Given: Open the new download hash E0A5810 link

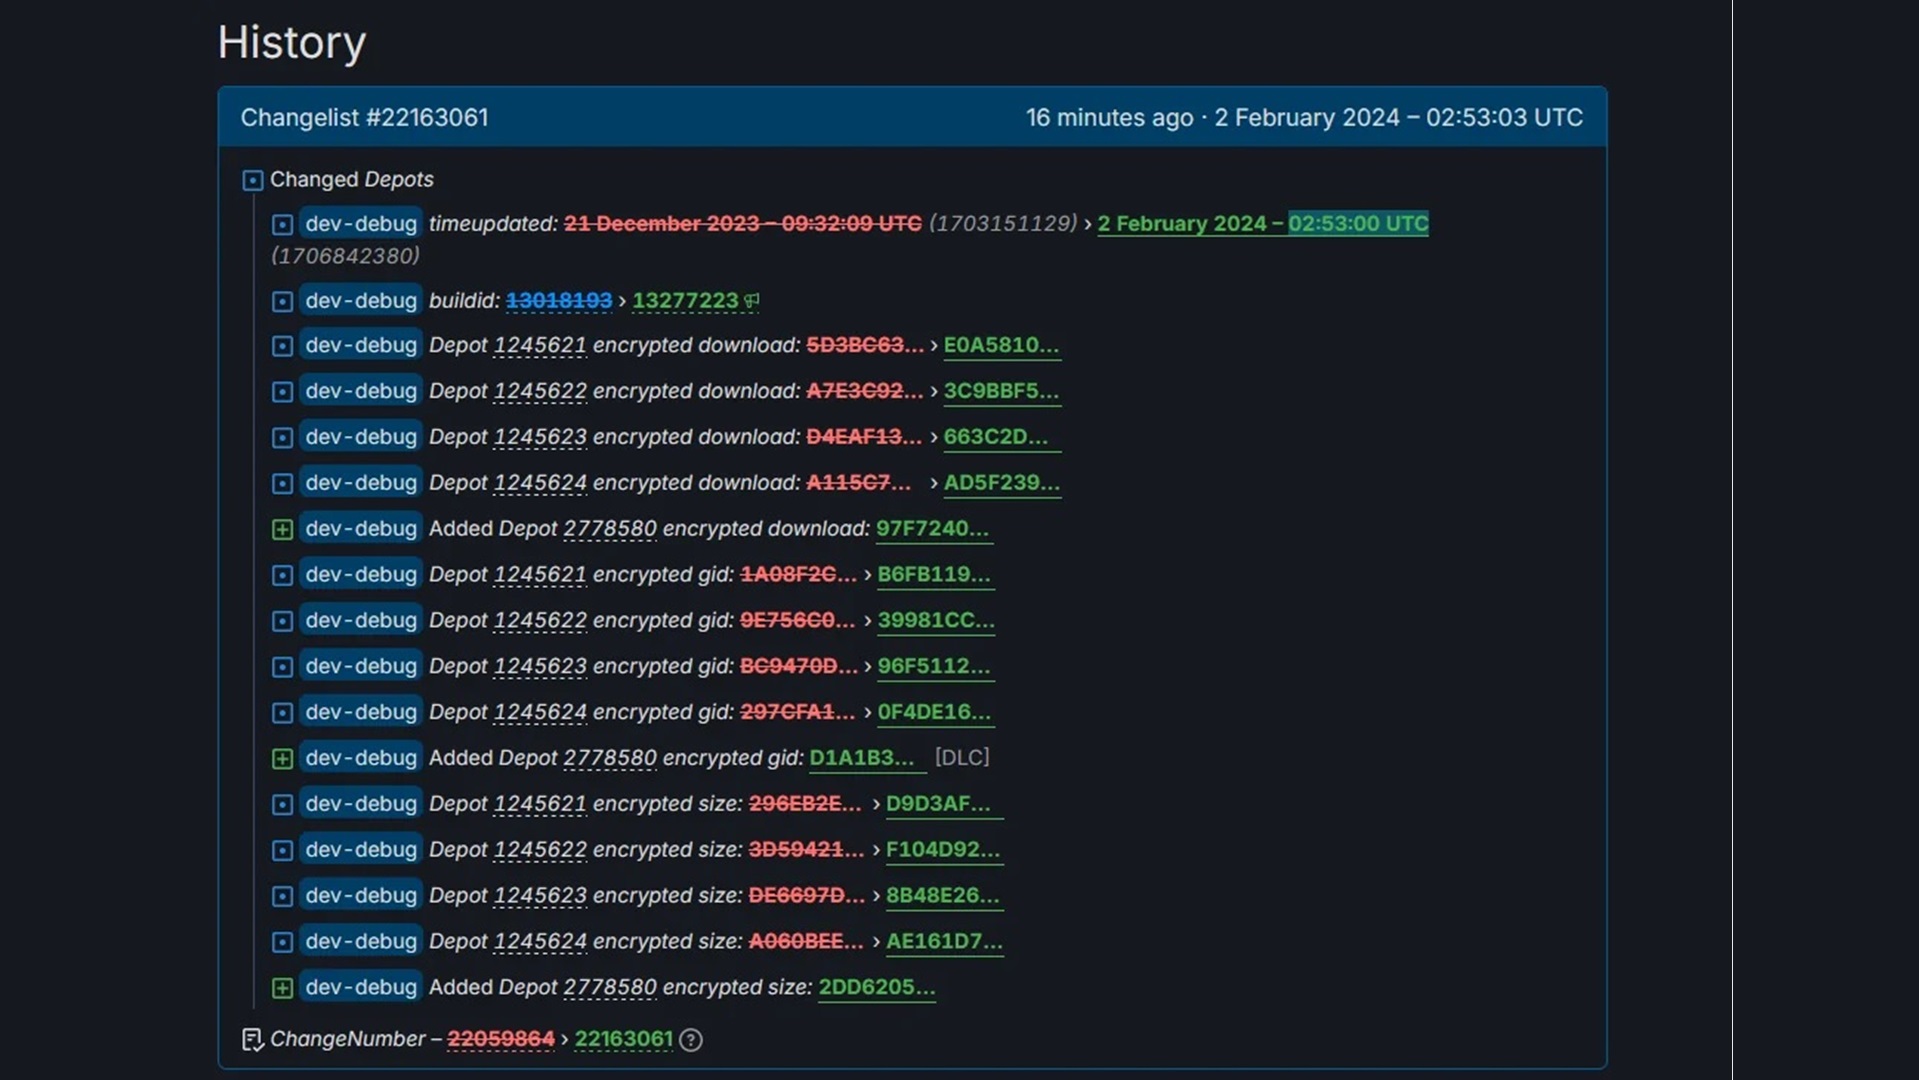Looking at the screenshot, I should pos(1001,345).
